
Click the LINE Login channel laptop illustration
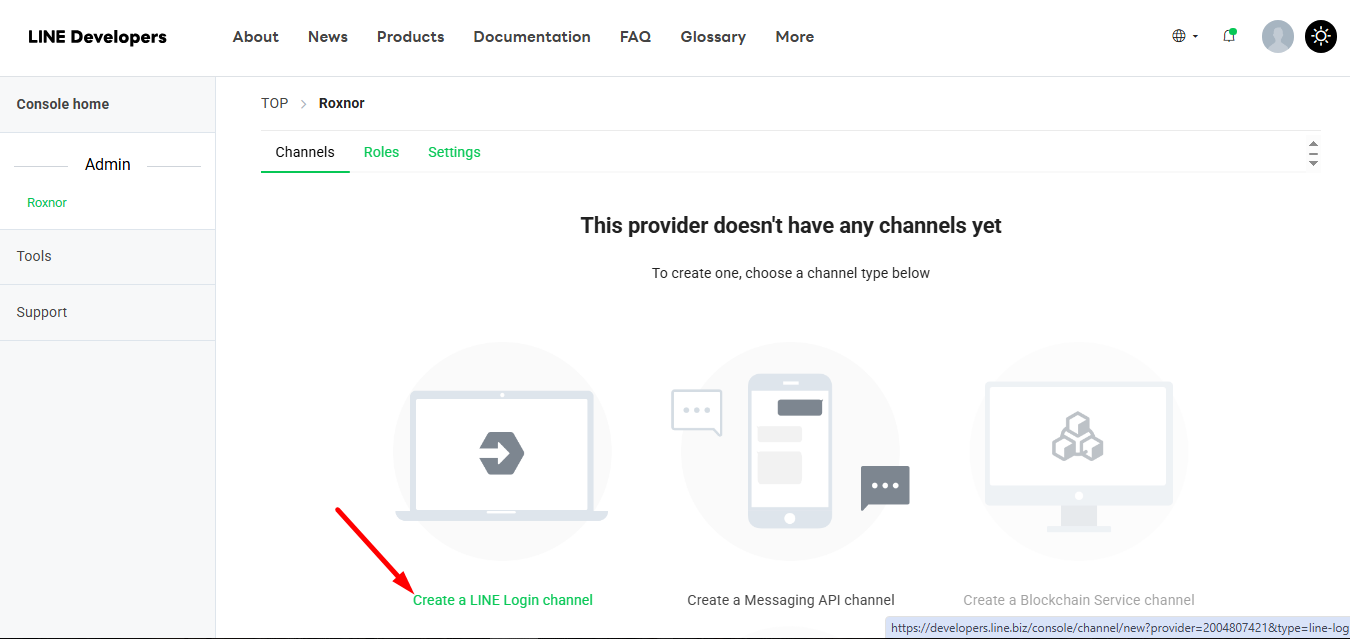coord(502,451)
